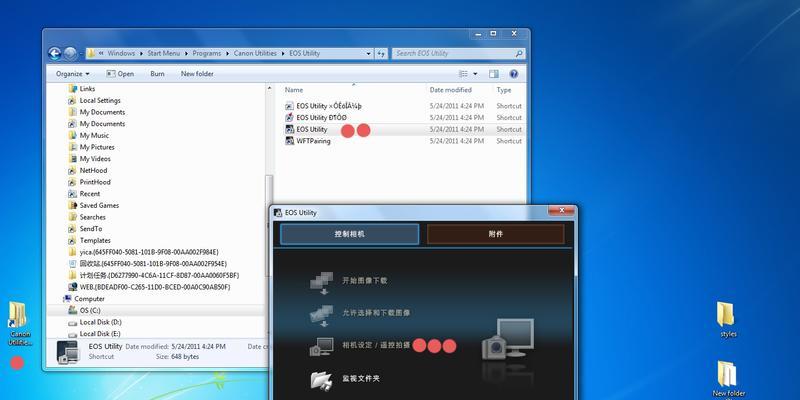Click the navigation tree scrollbar up arrow
Viewport: 800px width, 400px height.
pos(269,88)
